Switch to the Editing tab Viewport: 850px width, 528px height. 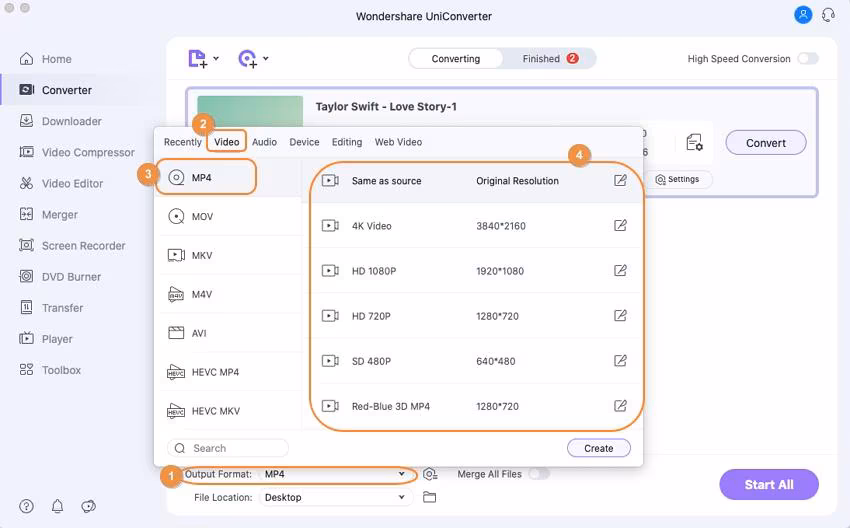coord(347,142)
